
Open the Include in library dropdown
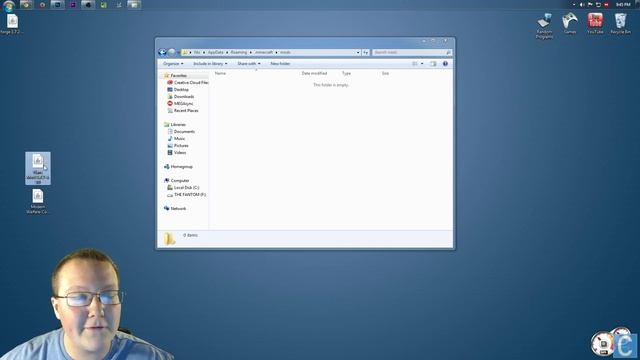pos(210,64)
